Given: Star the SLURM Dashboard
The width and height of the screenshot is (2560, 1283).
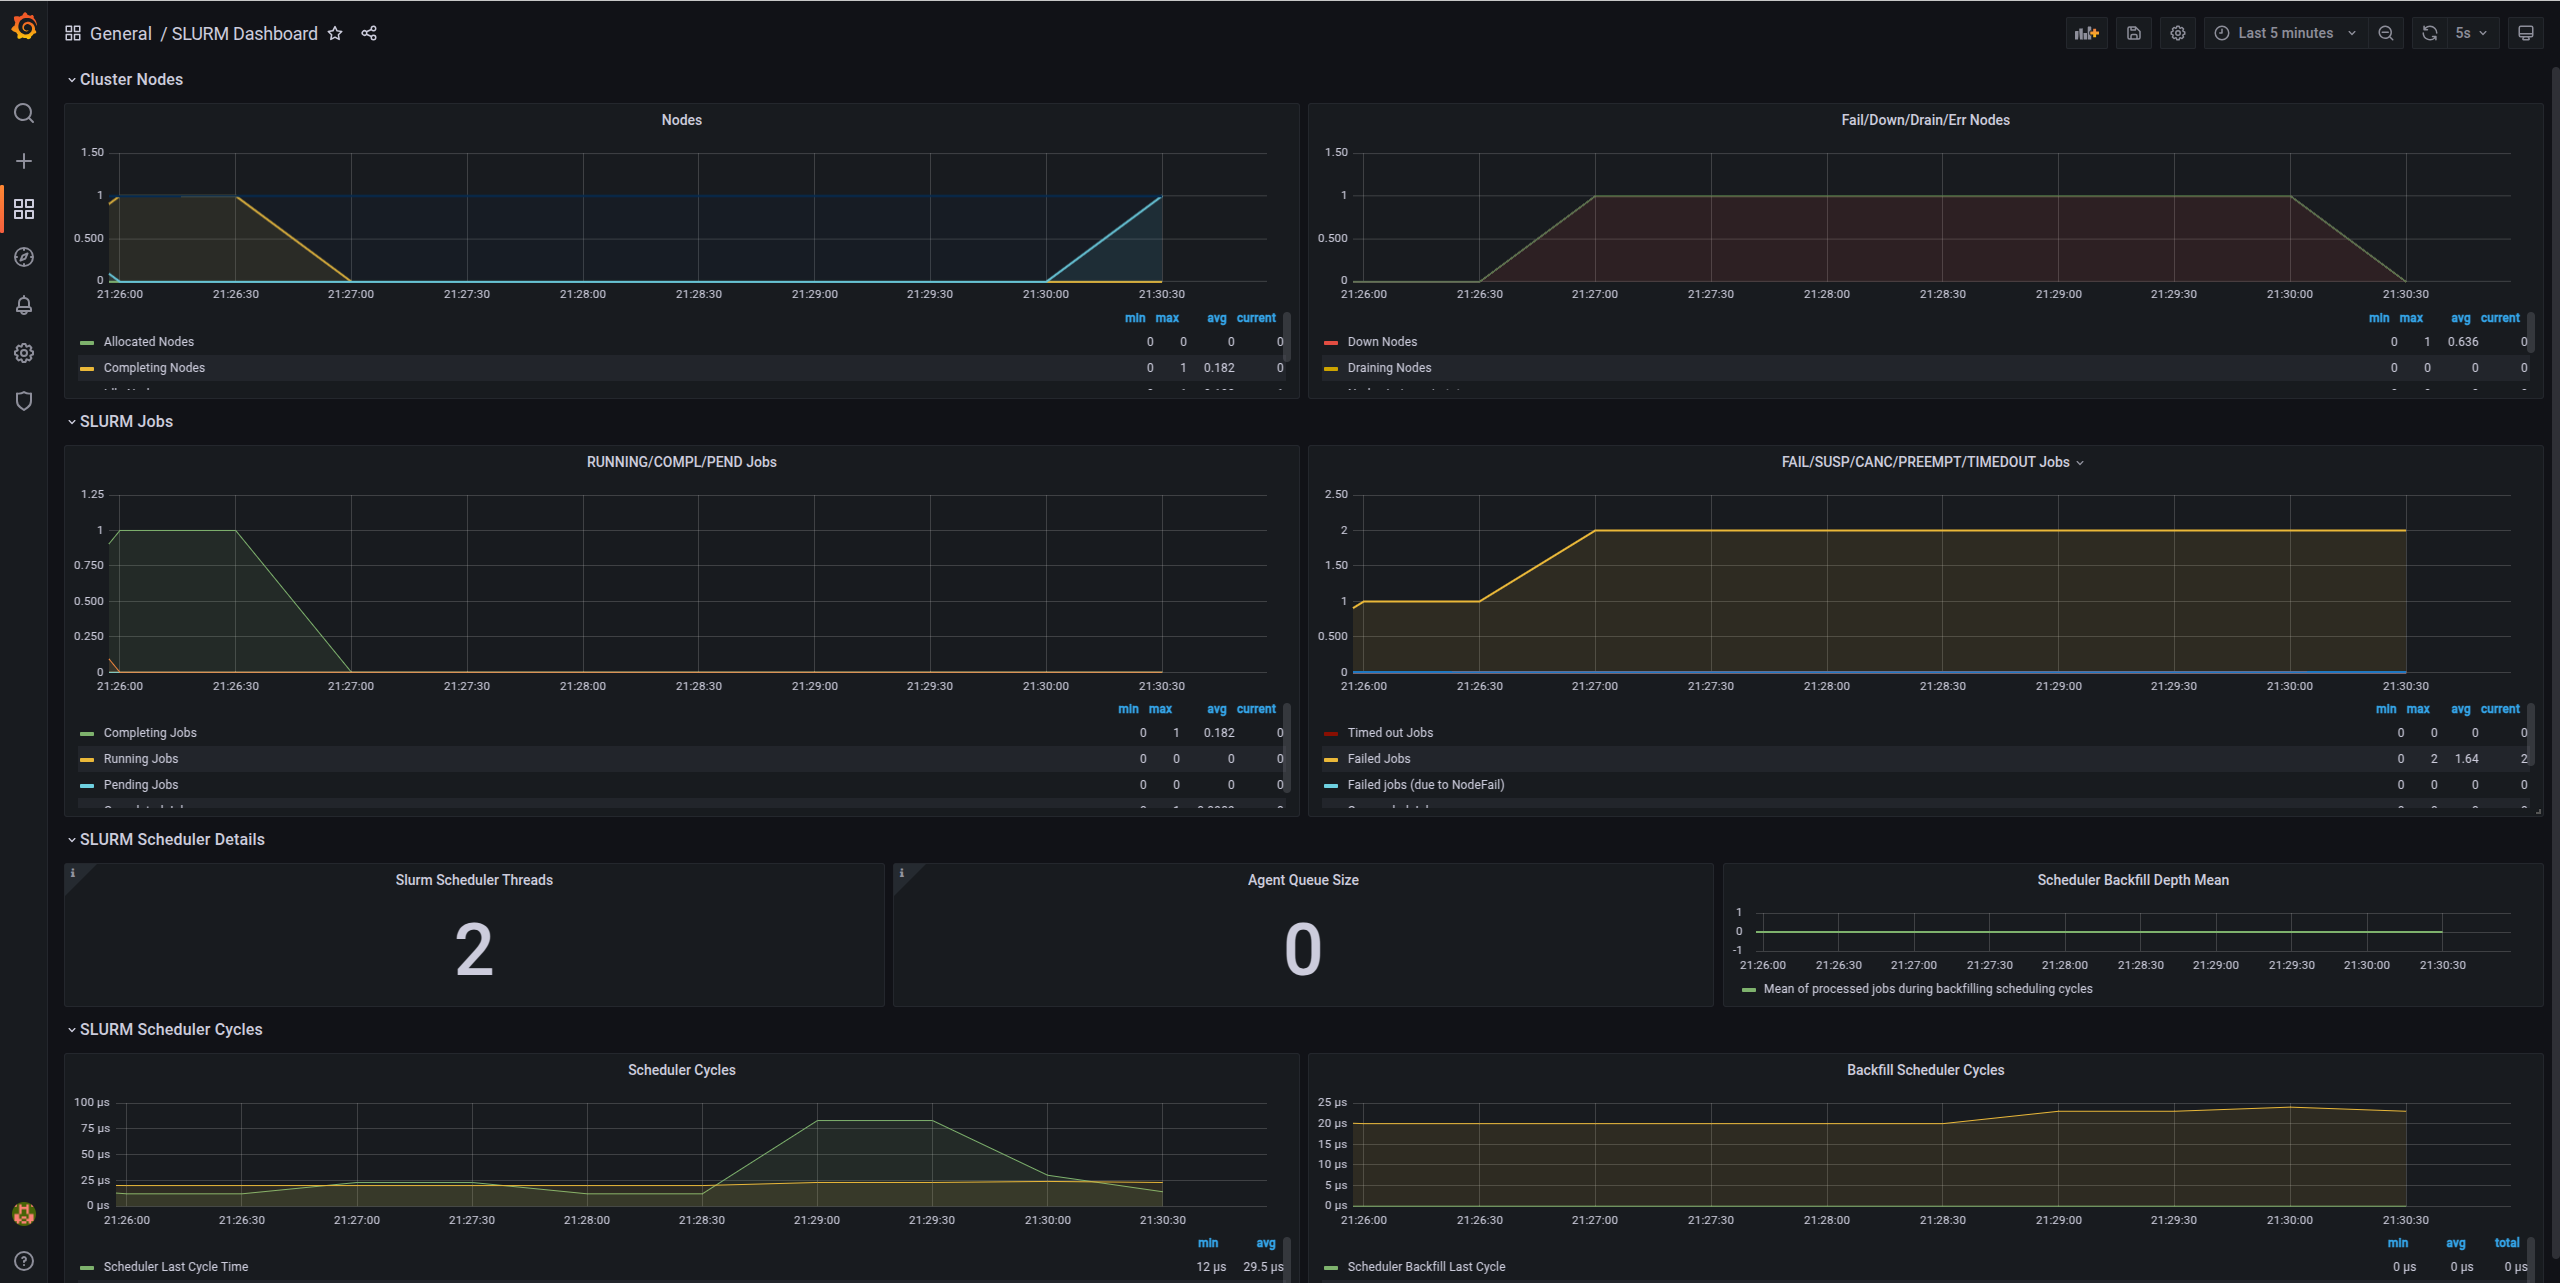Looking at the screenshot, I should tap(335, 33).
